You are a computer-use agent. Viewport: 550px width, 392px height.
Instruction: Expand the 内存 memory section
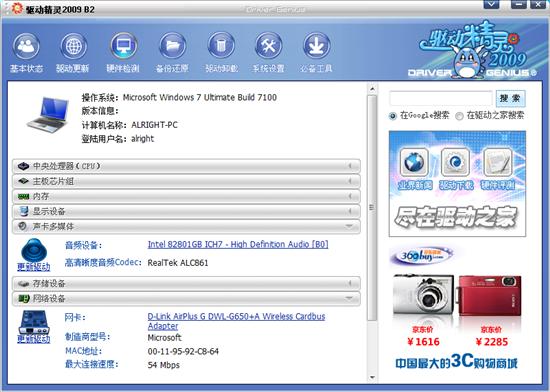click(186, 196)
